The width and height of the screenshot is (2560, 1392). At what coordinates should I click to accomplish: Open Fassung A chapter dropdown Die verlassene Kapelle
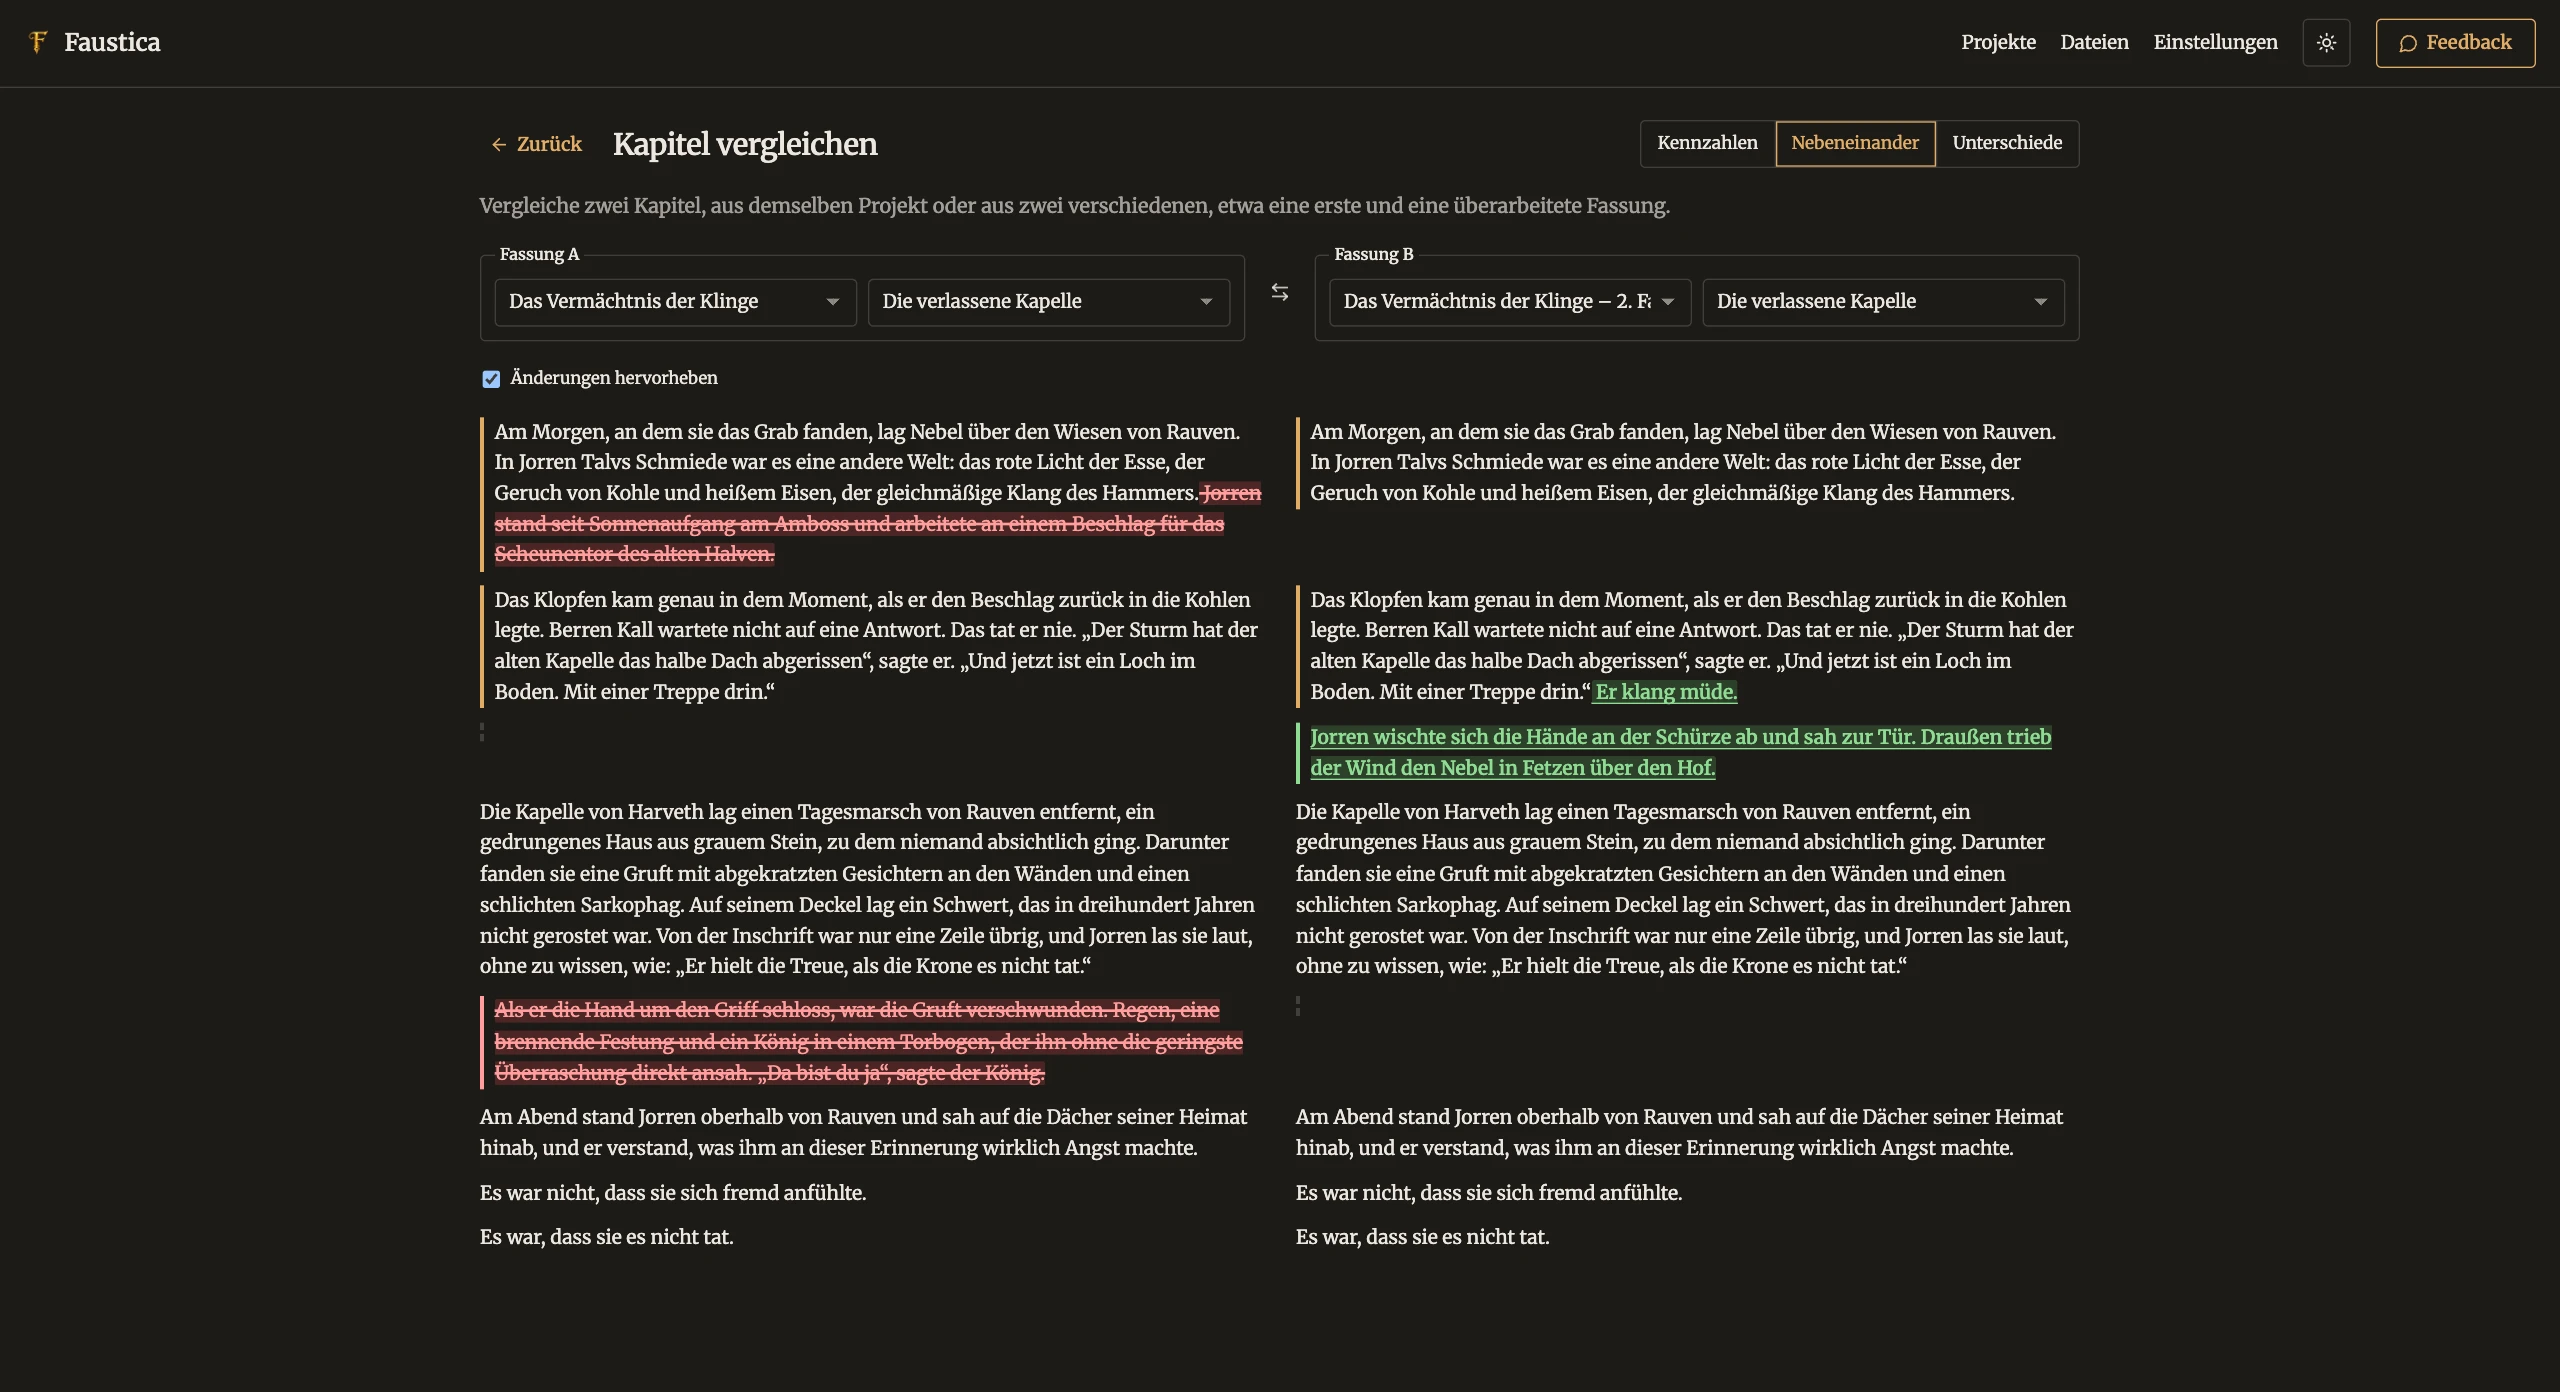[1048, 302]
